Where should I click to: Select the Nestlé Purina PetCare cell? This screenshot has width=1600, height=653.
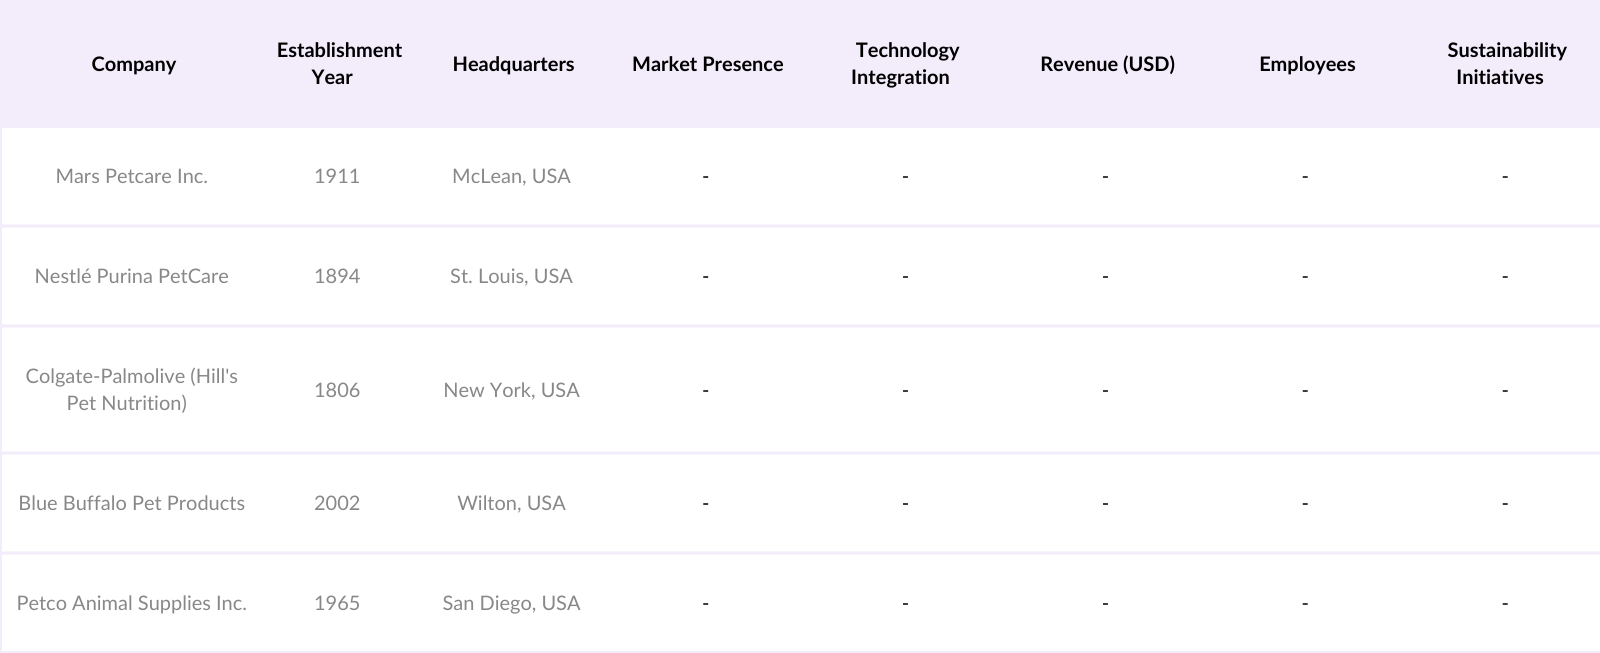point(132,276)
